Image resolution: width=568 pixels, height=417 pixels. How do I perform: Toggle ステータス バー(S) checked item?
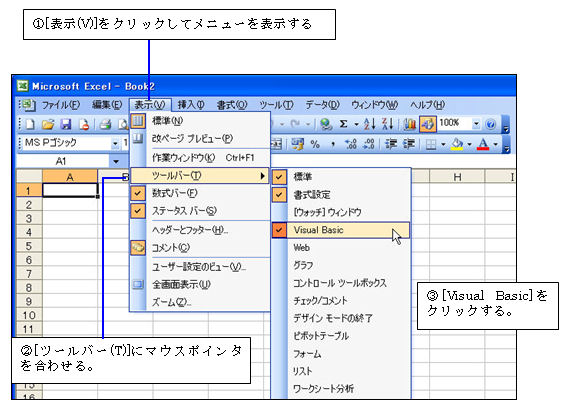point(200,211)
